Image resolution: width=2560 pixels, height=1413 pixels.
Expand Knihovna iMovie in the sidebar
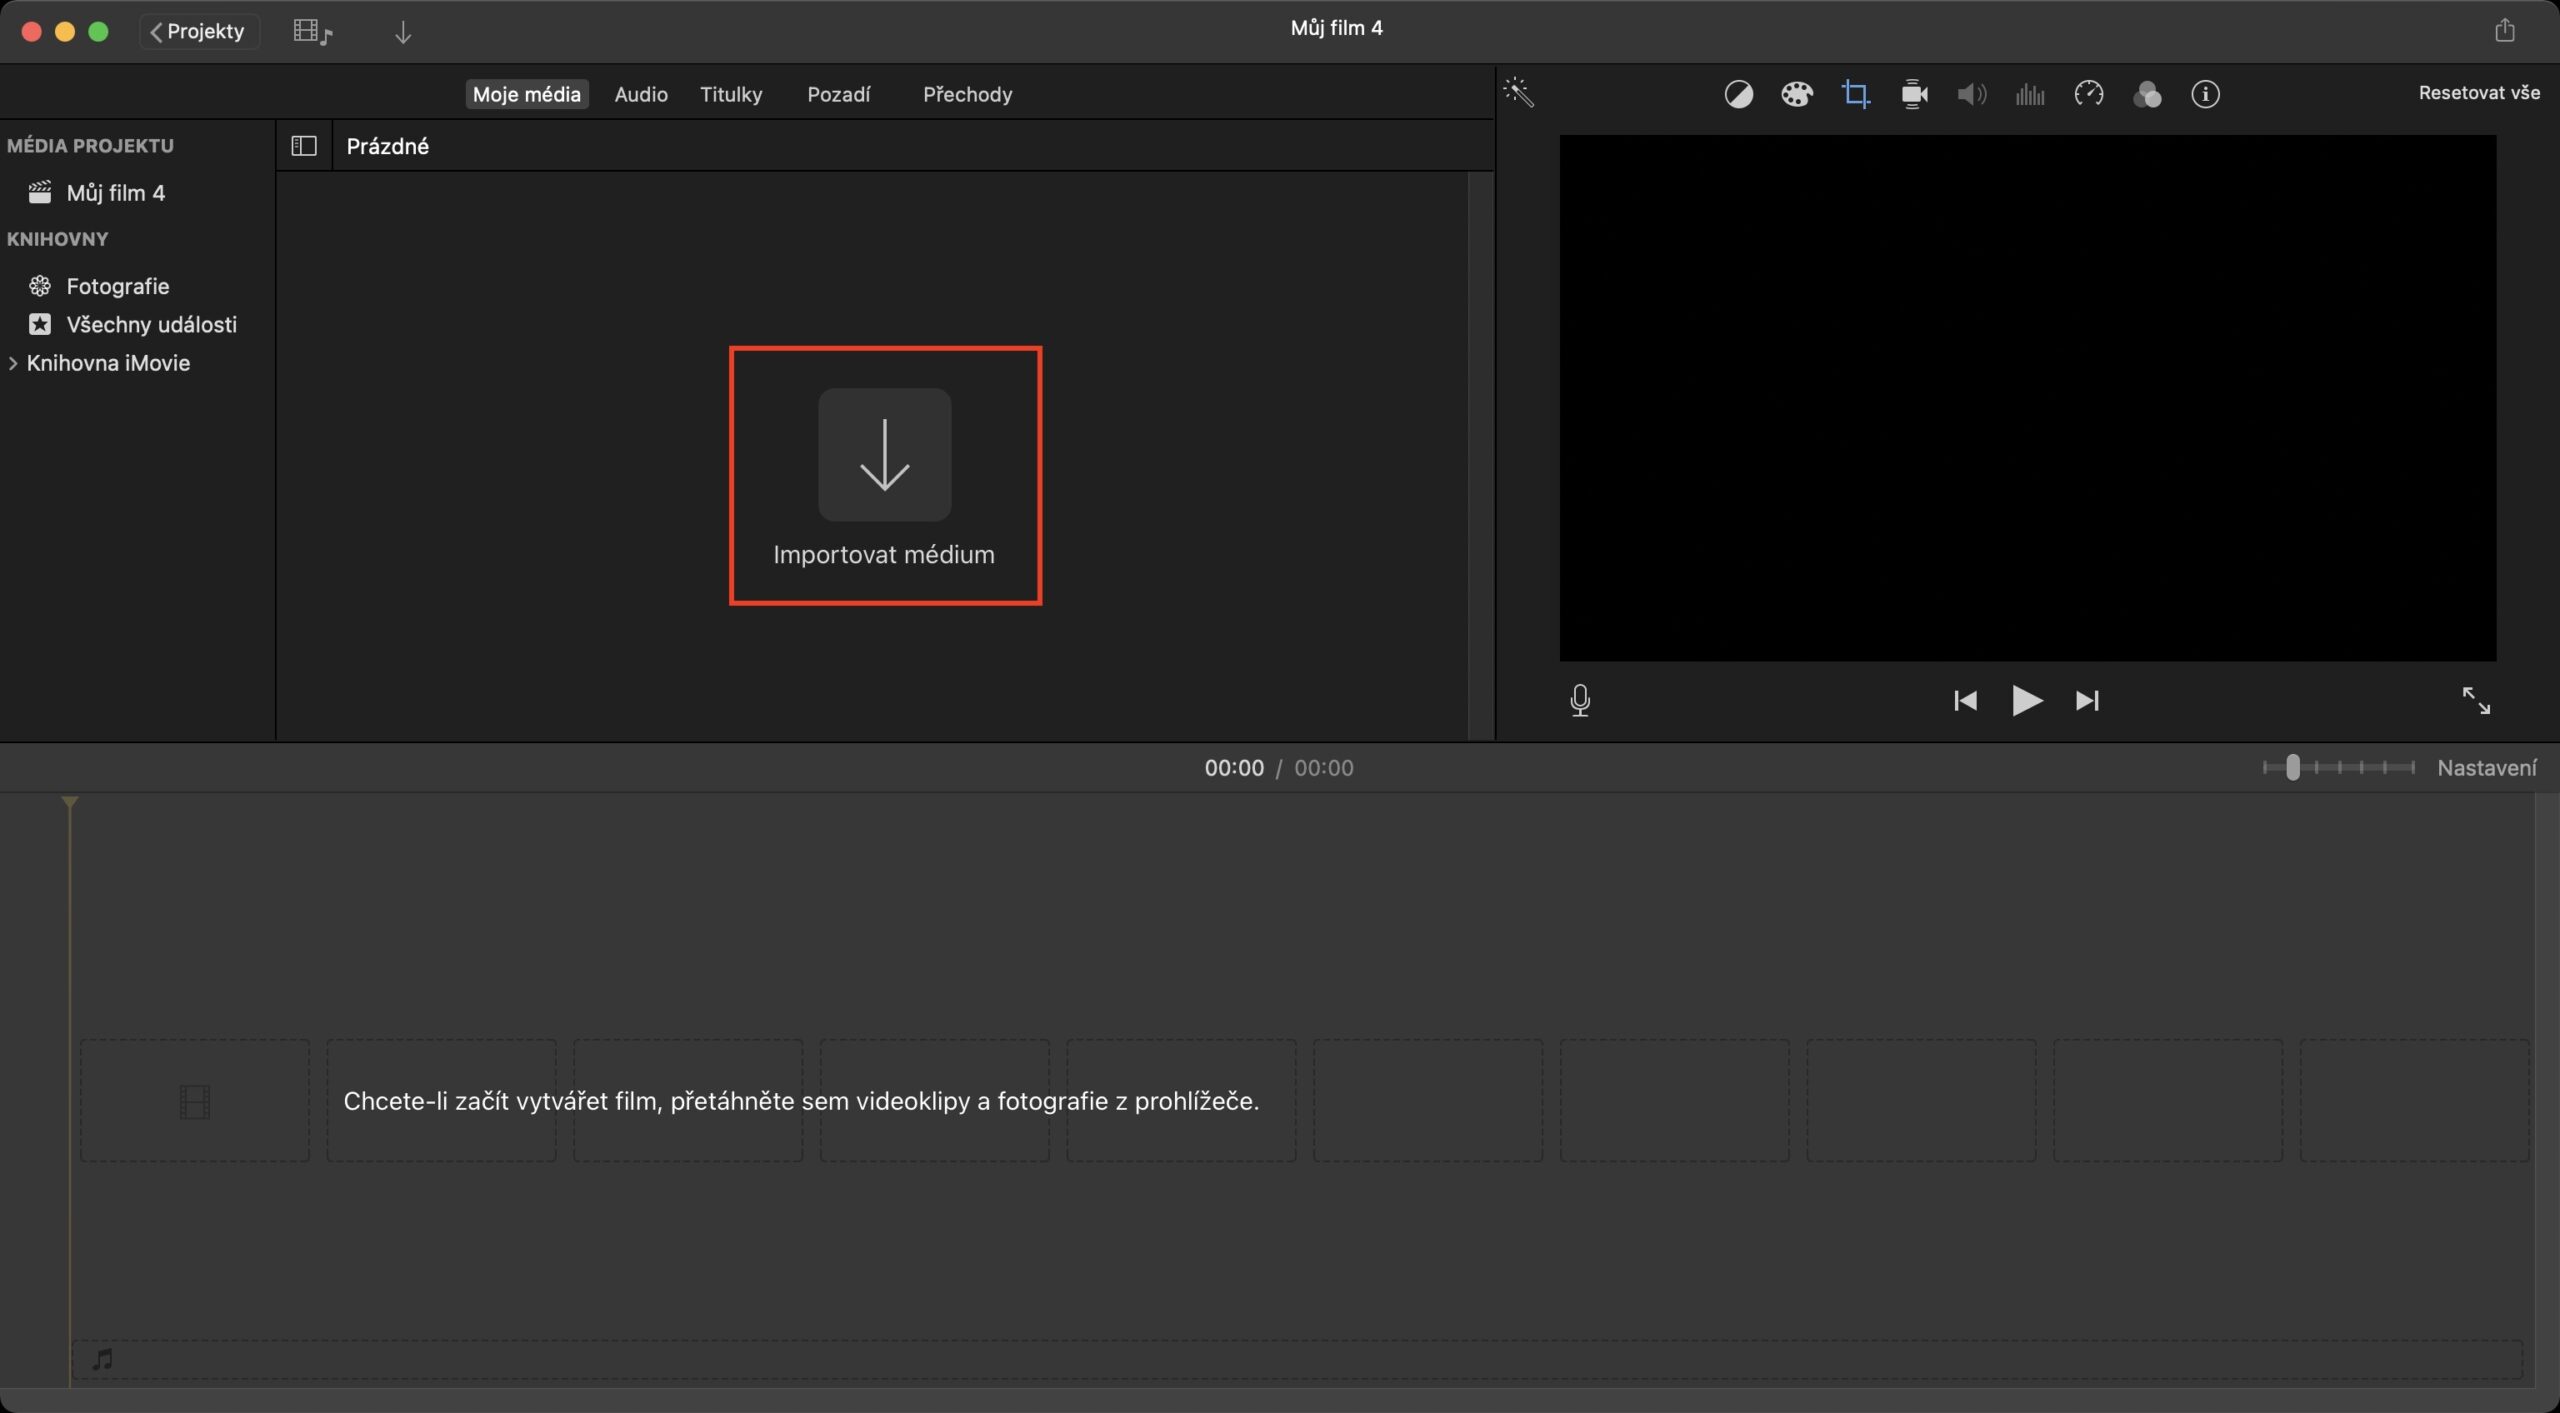point(13,362)
